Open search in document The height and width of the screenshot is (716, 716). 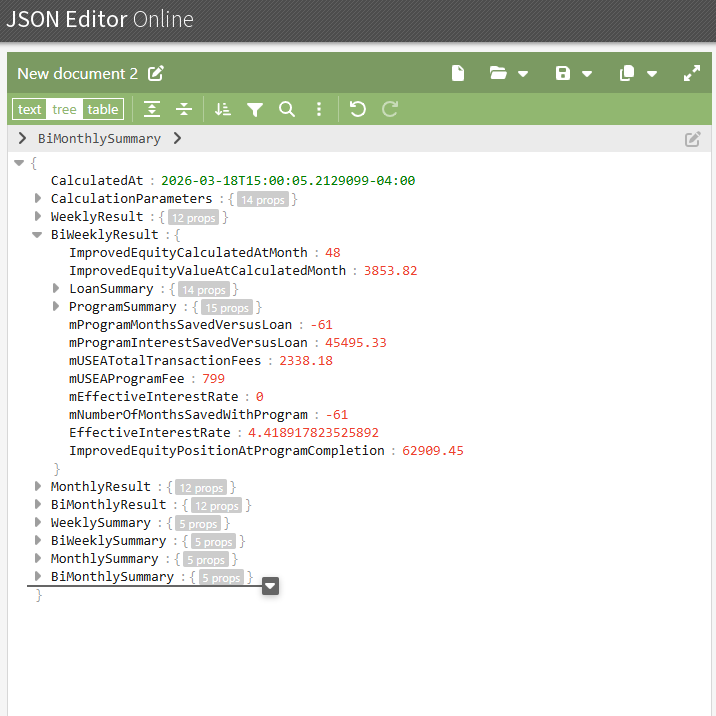coord(287,109)
